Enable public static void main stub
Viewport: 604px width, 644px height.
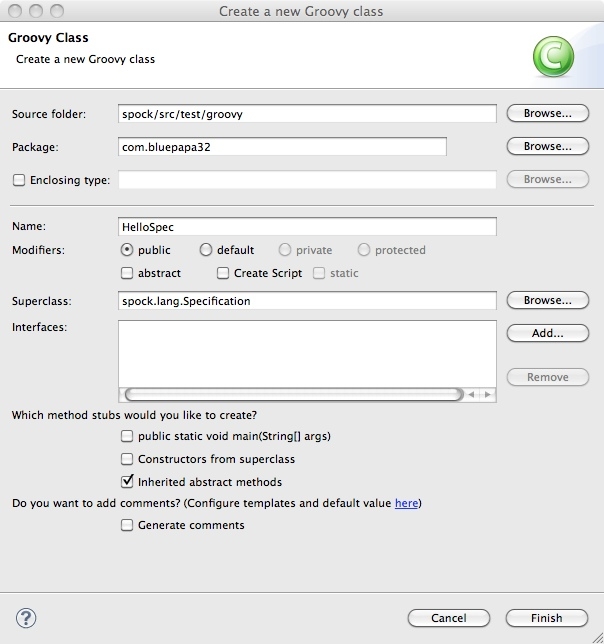tap(127, 436)
